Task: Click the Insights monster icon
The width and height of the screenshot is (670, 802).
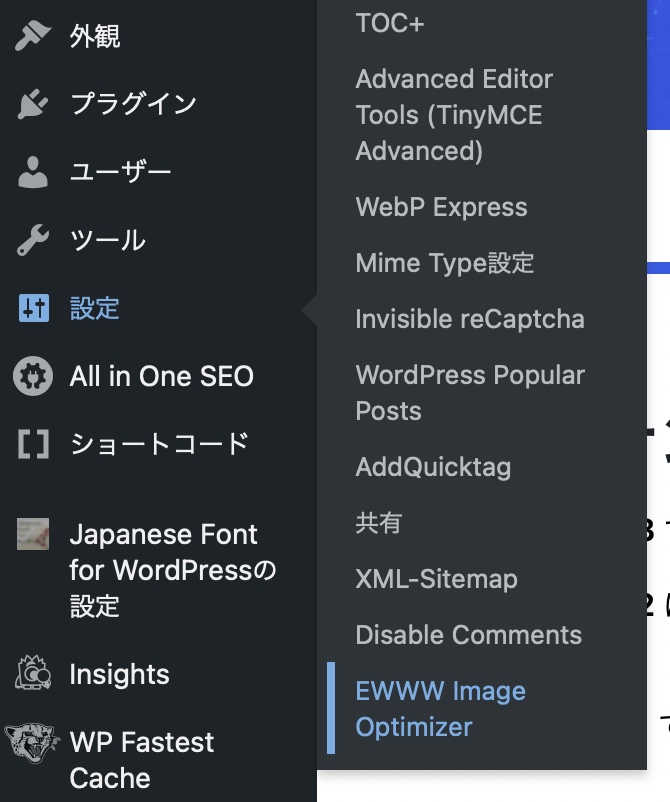Action: [x=33, y=673]
